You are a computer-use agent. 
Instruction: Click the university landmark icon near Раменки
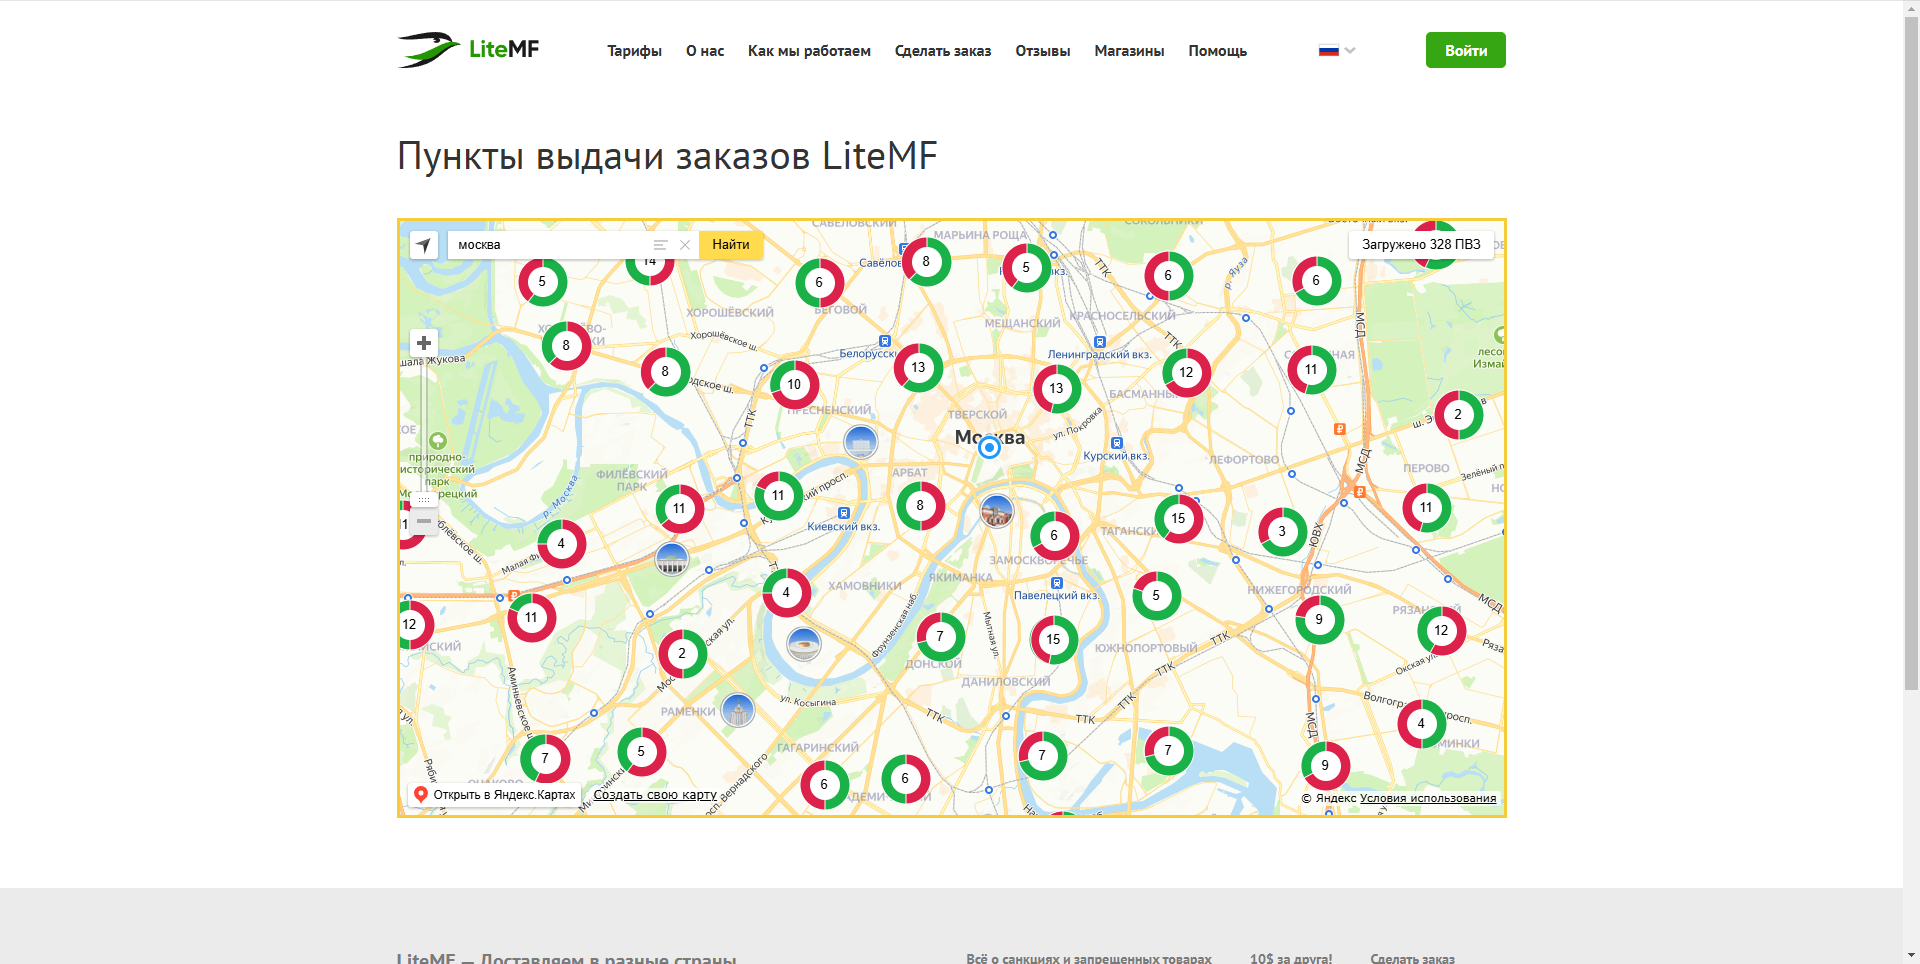click(x=738, y=711)
